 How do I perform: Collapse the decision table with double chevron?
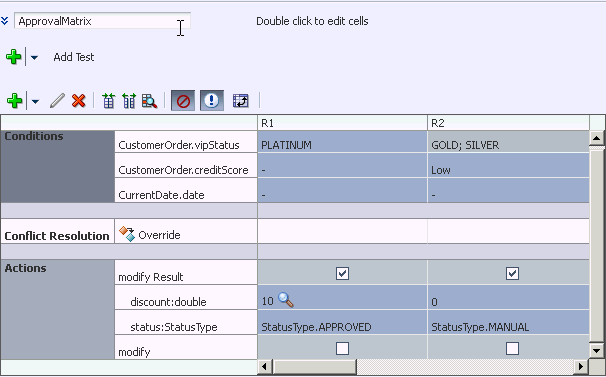tap(5, 21)
